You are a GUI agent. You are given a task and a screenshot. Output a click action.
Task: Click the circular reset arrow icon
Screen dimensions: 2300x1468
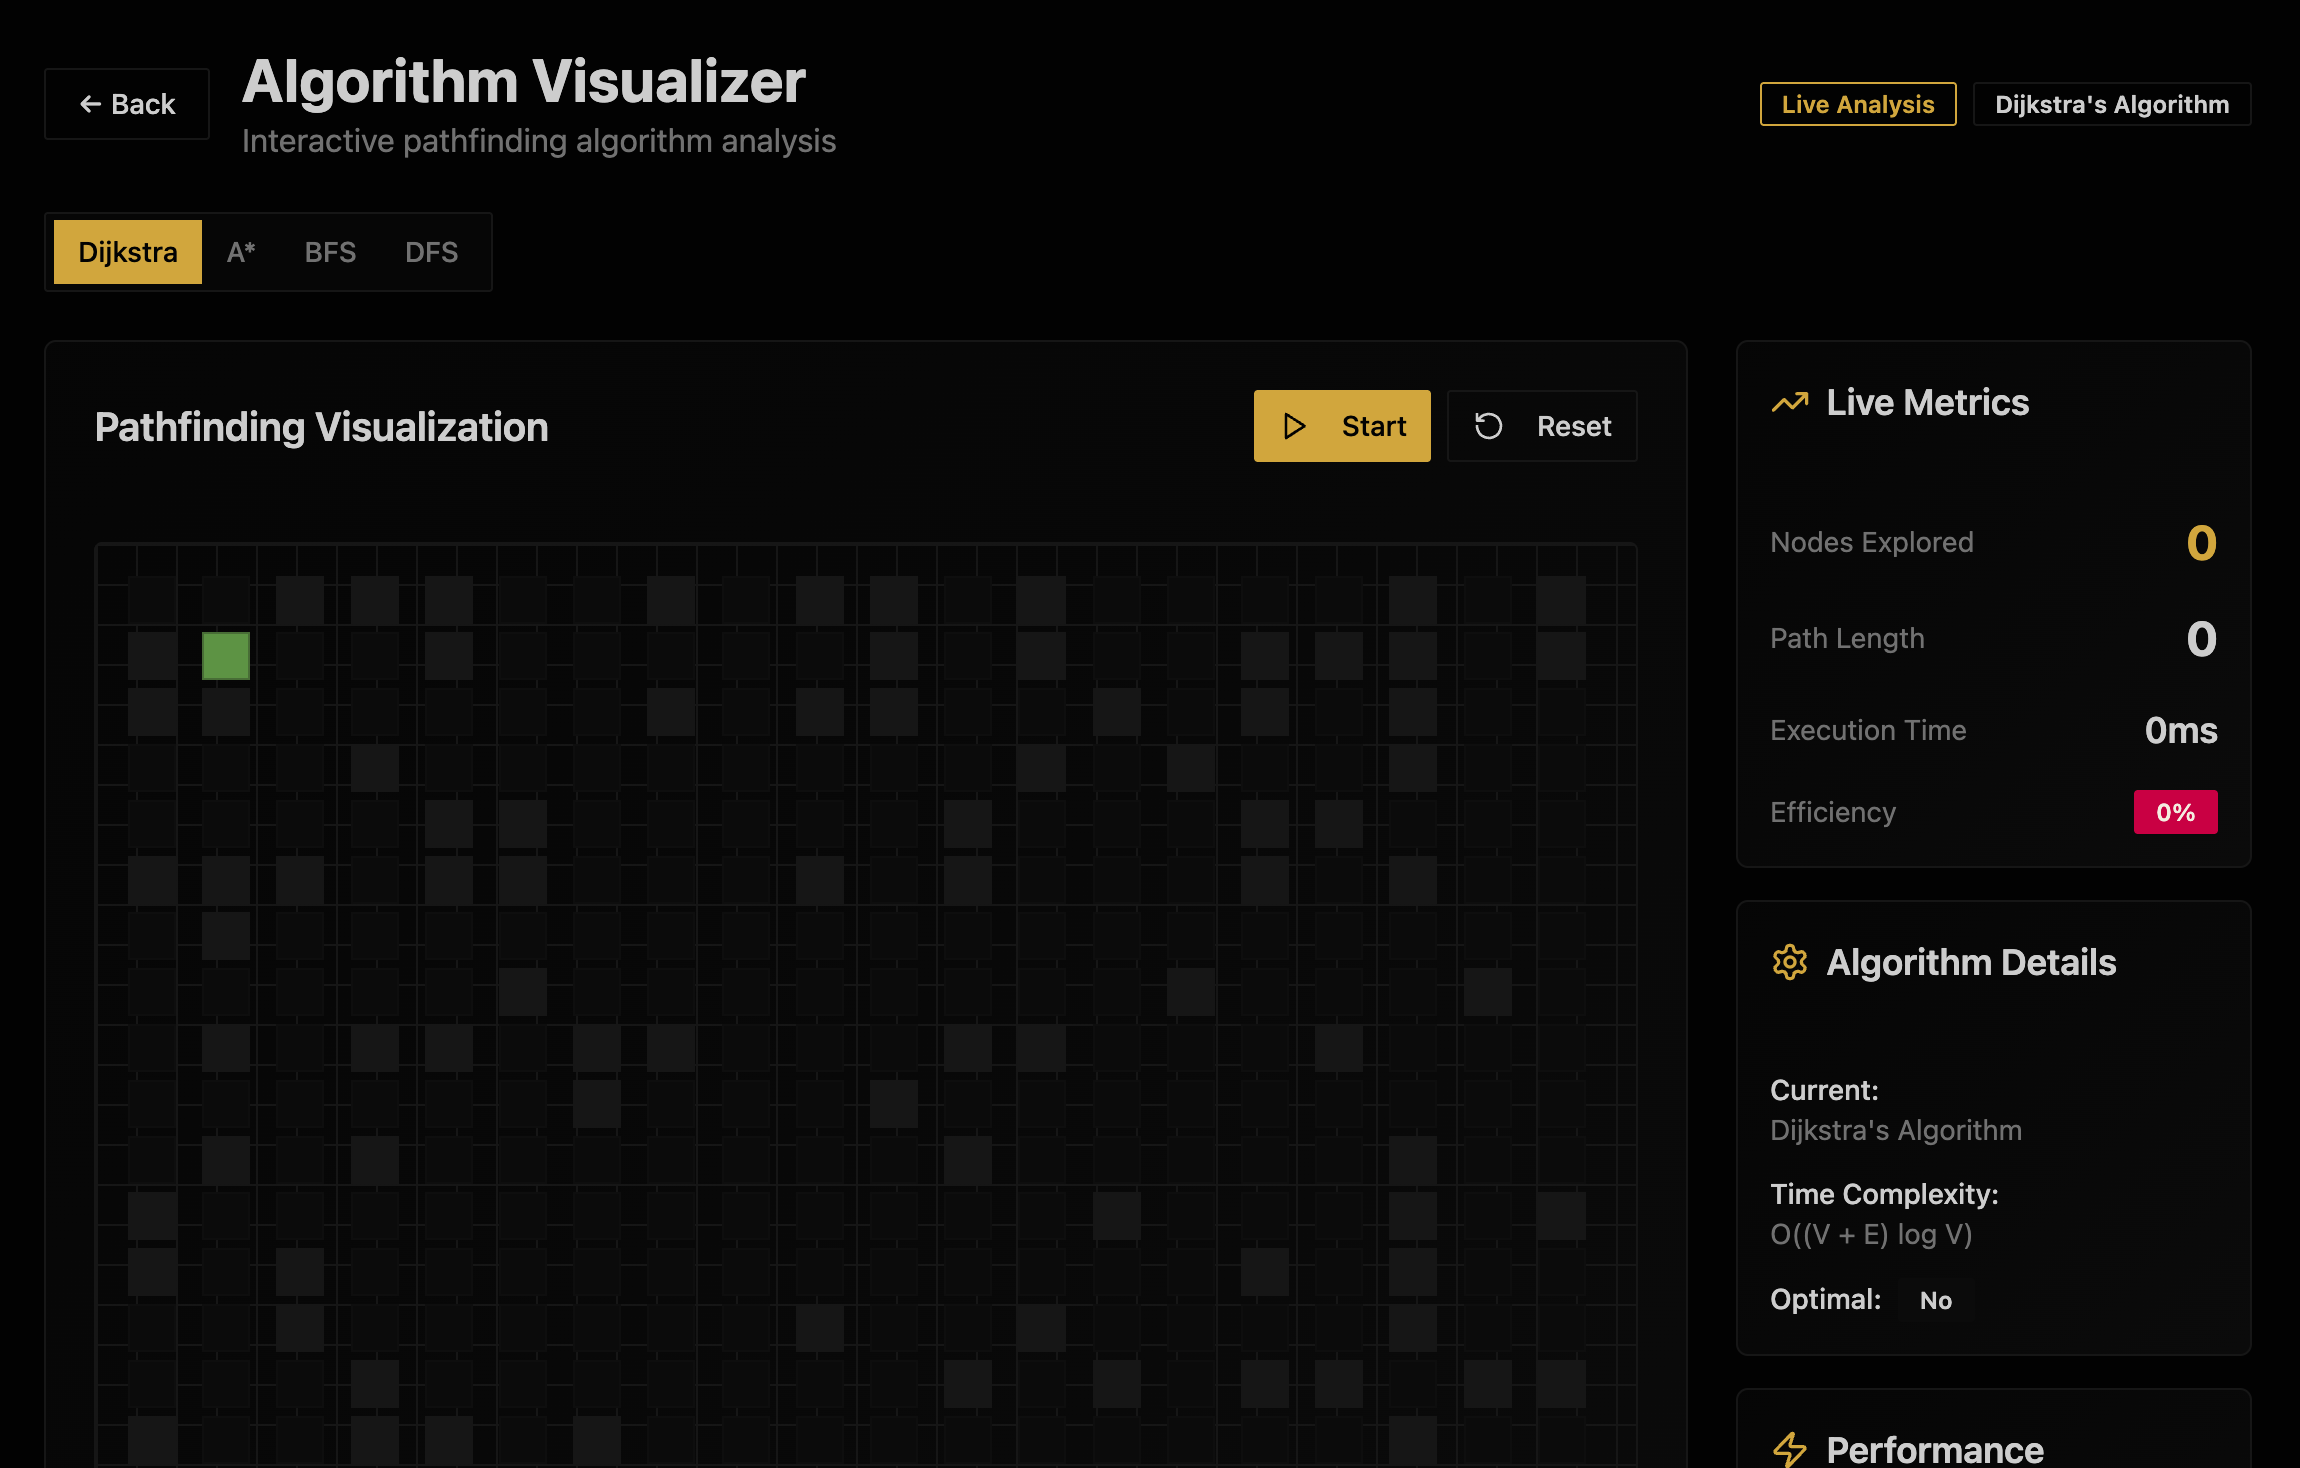coord(1488,426)
